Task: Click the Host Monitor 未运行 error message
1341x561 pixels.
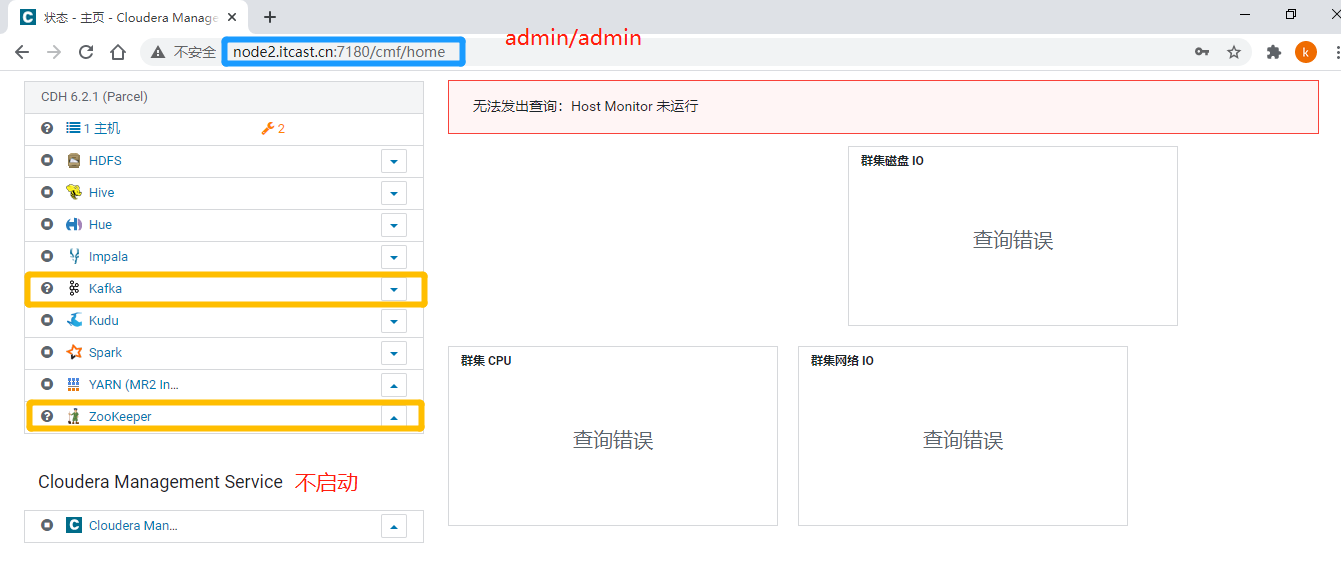Action: (x=585, y=106)
